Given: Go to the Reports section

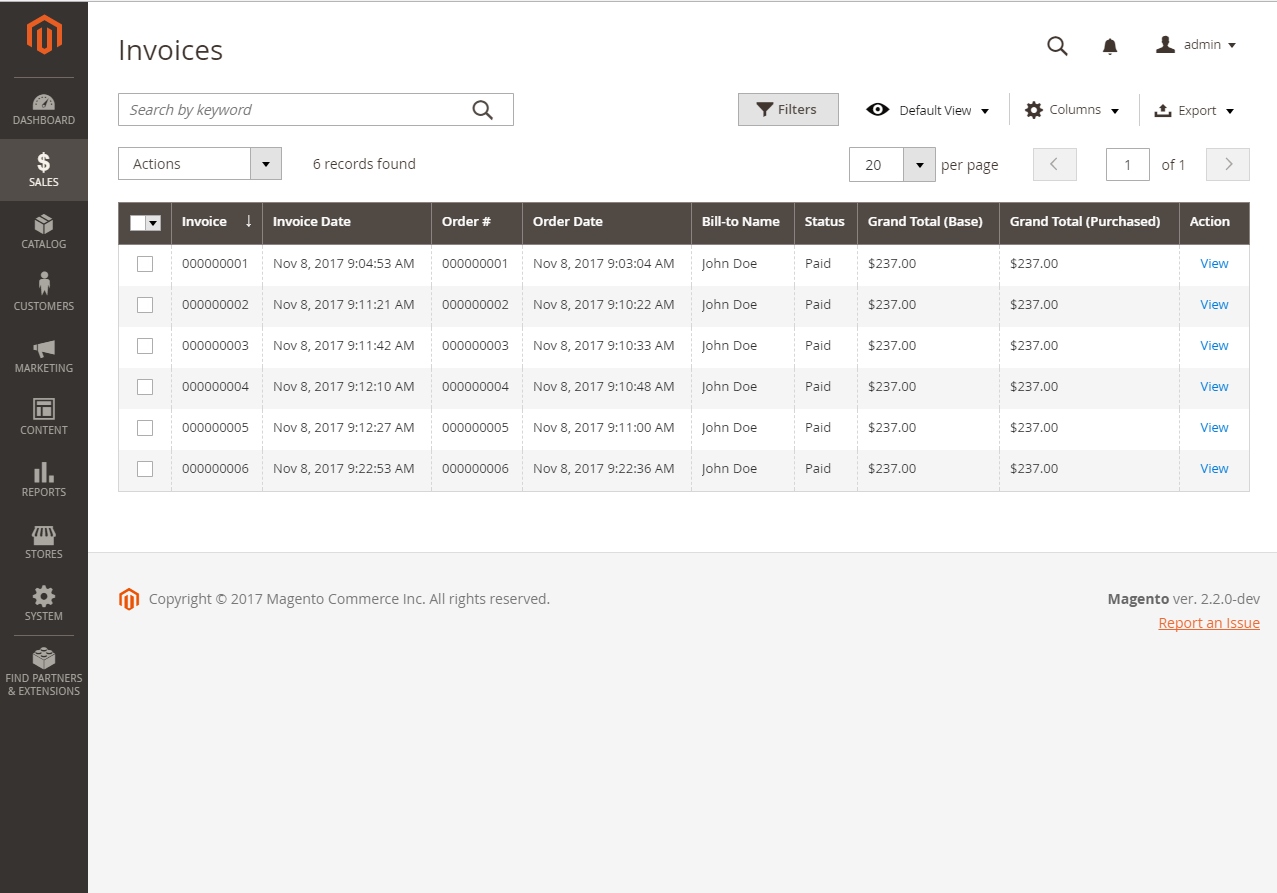Looking at the screenshot, I should tap(43, 480).
